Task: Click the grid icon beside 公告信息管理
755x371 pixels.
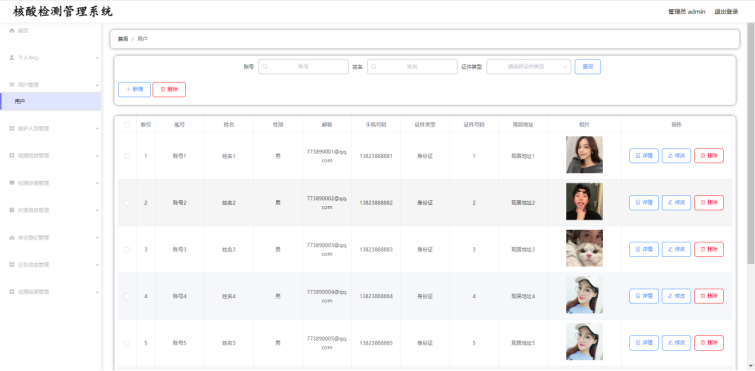Action: coord(12,265)
